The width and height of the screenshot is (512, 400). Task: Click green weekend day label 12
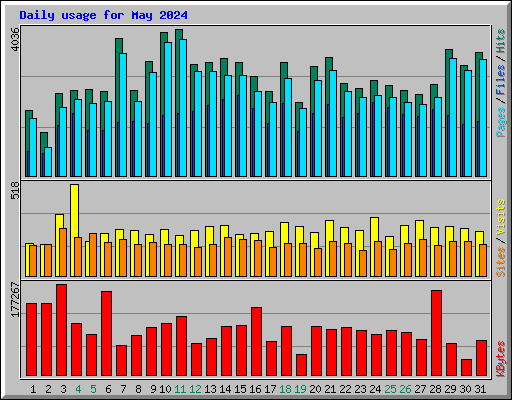click(195, 389)
